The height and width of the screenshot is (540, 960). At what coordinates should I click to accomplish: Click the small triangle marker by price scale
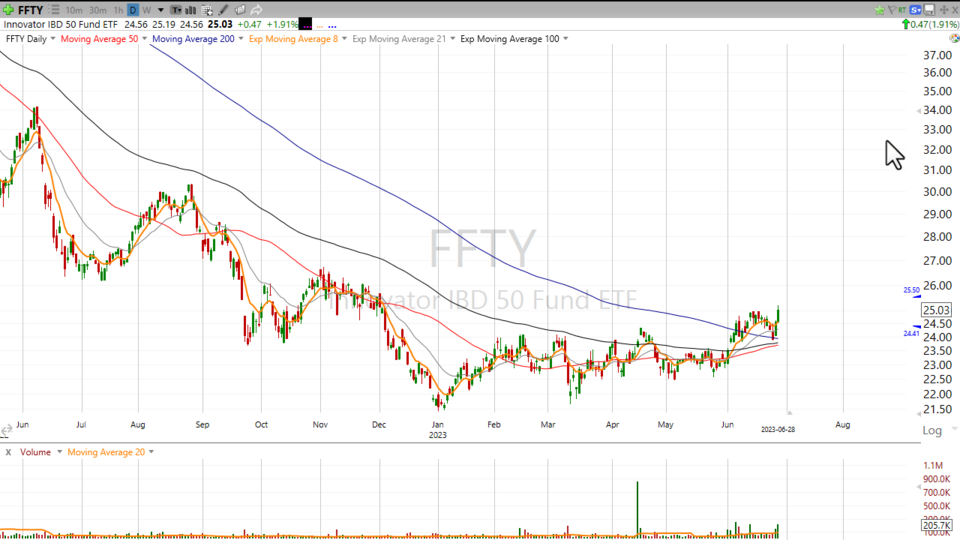(918, 111)
